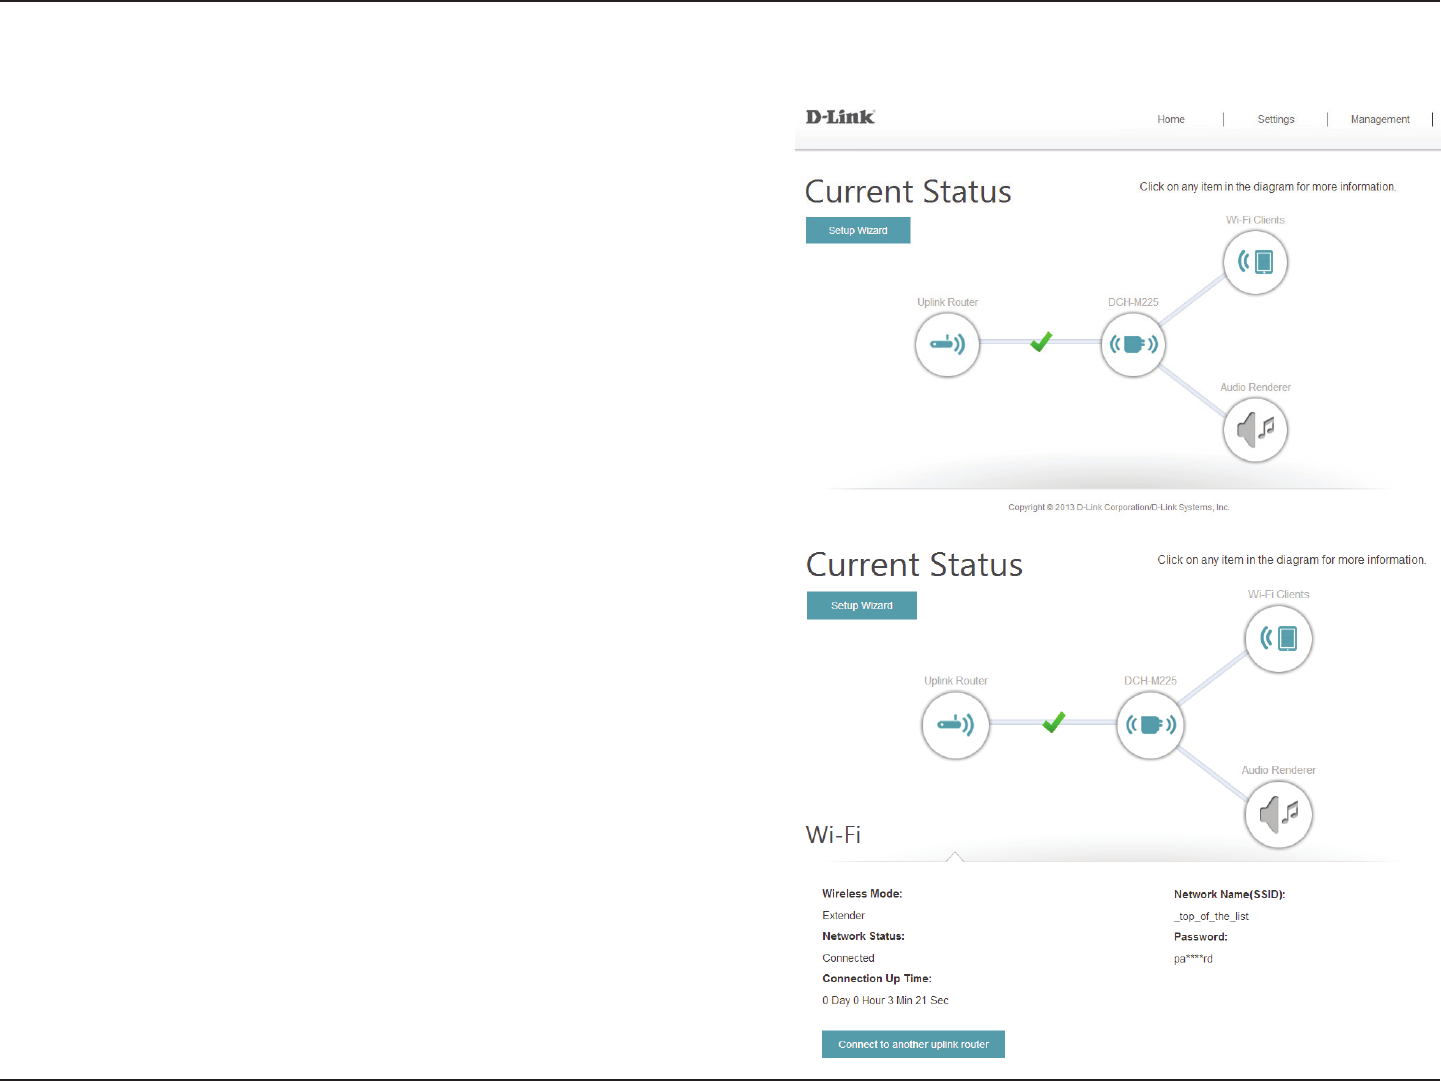Click the "Uplink Router" label in the upper diagram
Image resolution: width=1441 pixels, height=1081 pixels.
[x=947, y=302]
